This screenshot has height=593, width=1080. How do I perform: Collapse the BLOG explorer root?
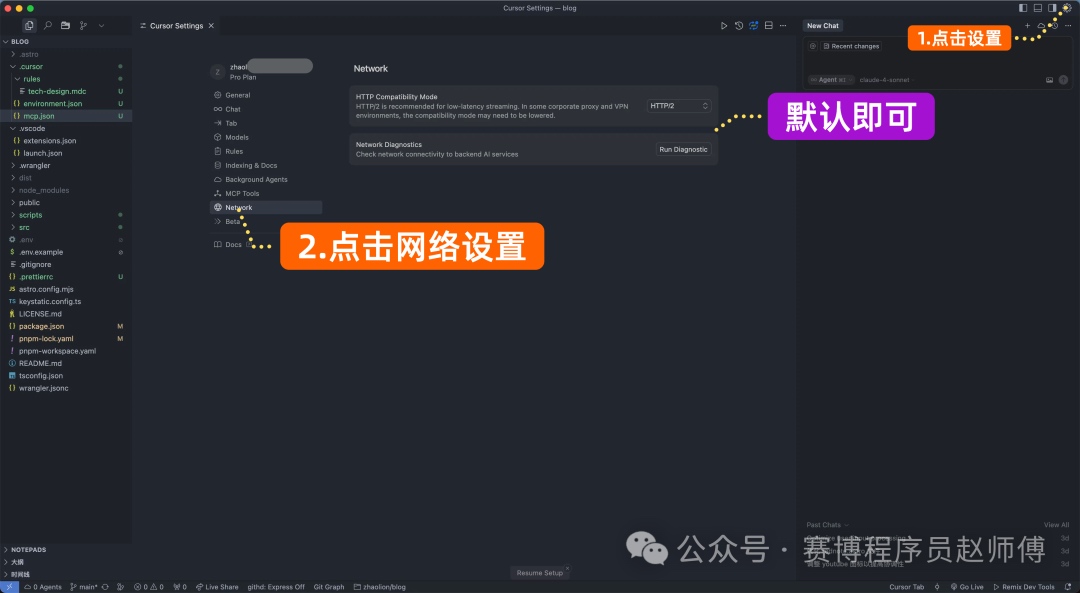pos(66,41)
